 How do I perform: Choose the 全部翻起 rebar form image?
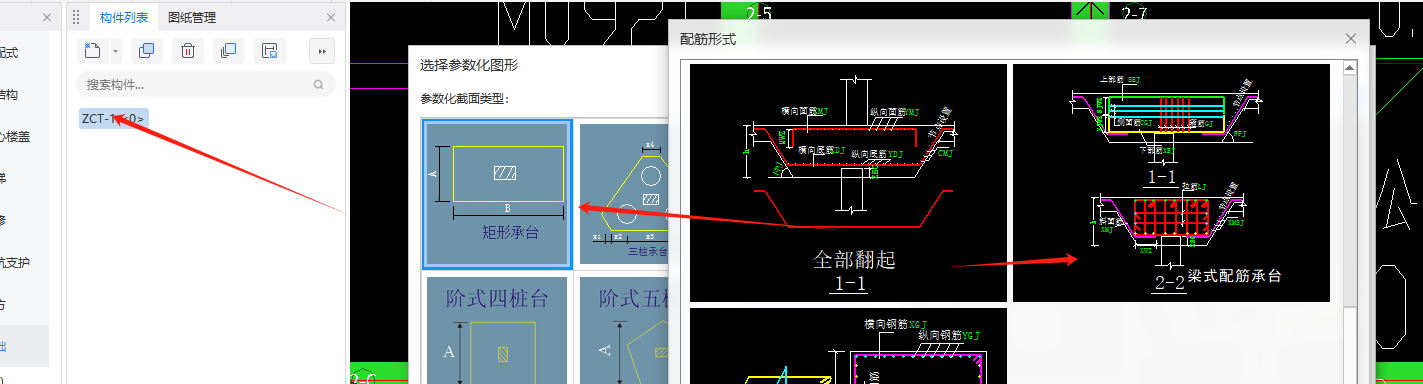(x=848, y=183)
